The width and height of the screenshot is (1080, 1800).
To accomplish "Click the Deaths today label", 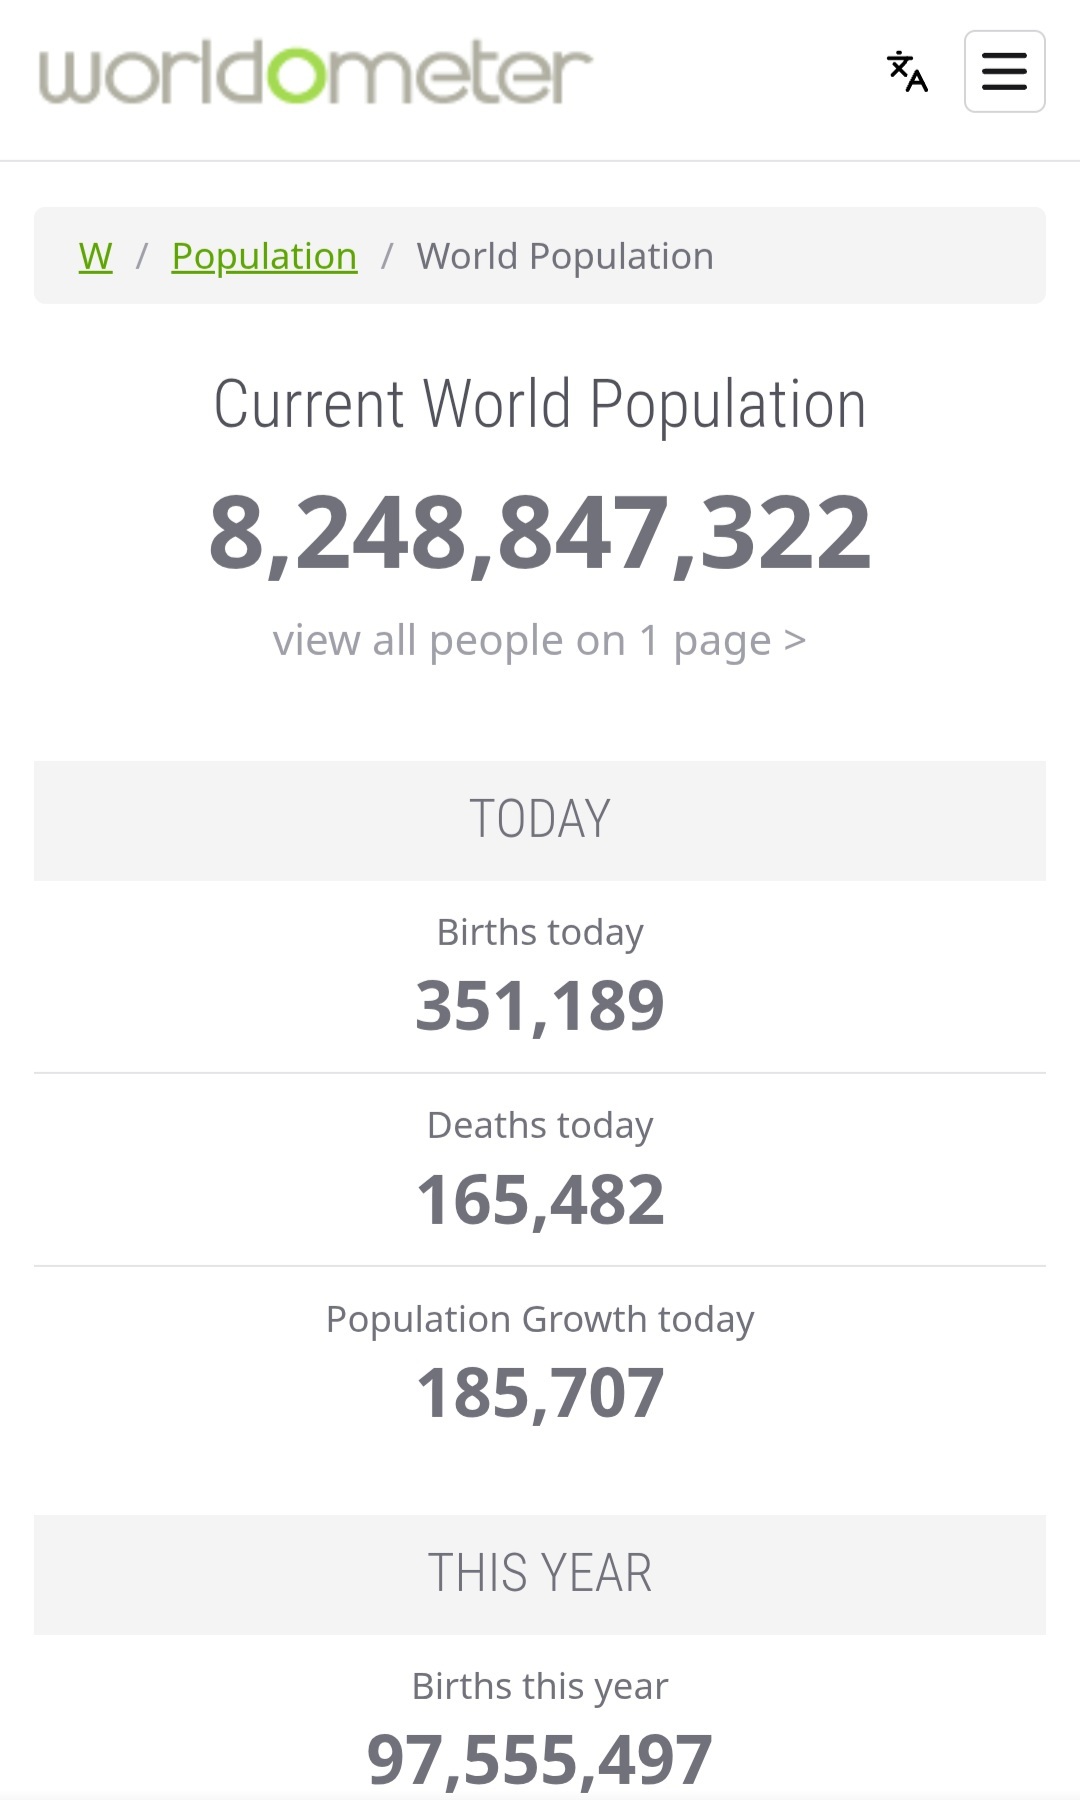I will 539,1126.
